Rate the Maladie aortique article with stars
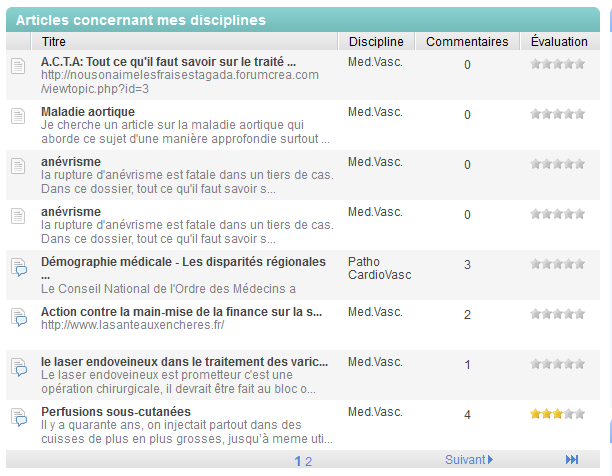612x476 pixels. [558, 114]
